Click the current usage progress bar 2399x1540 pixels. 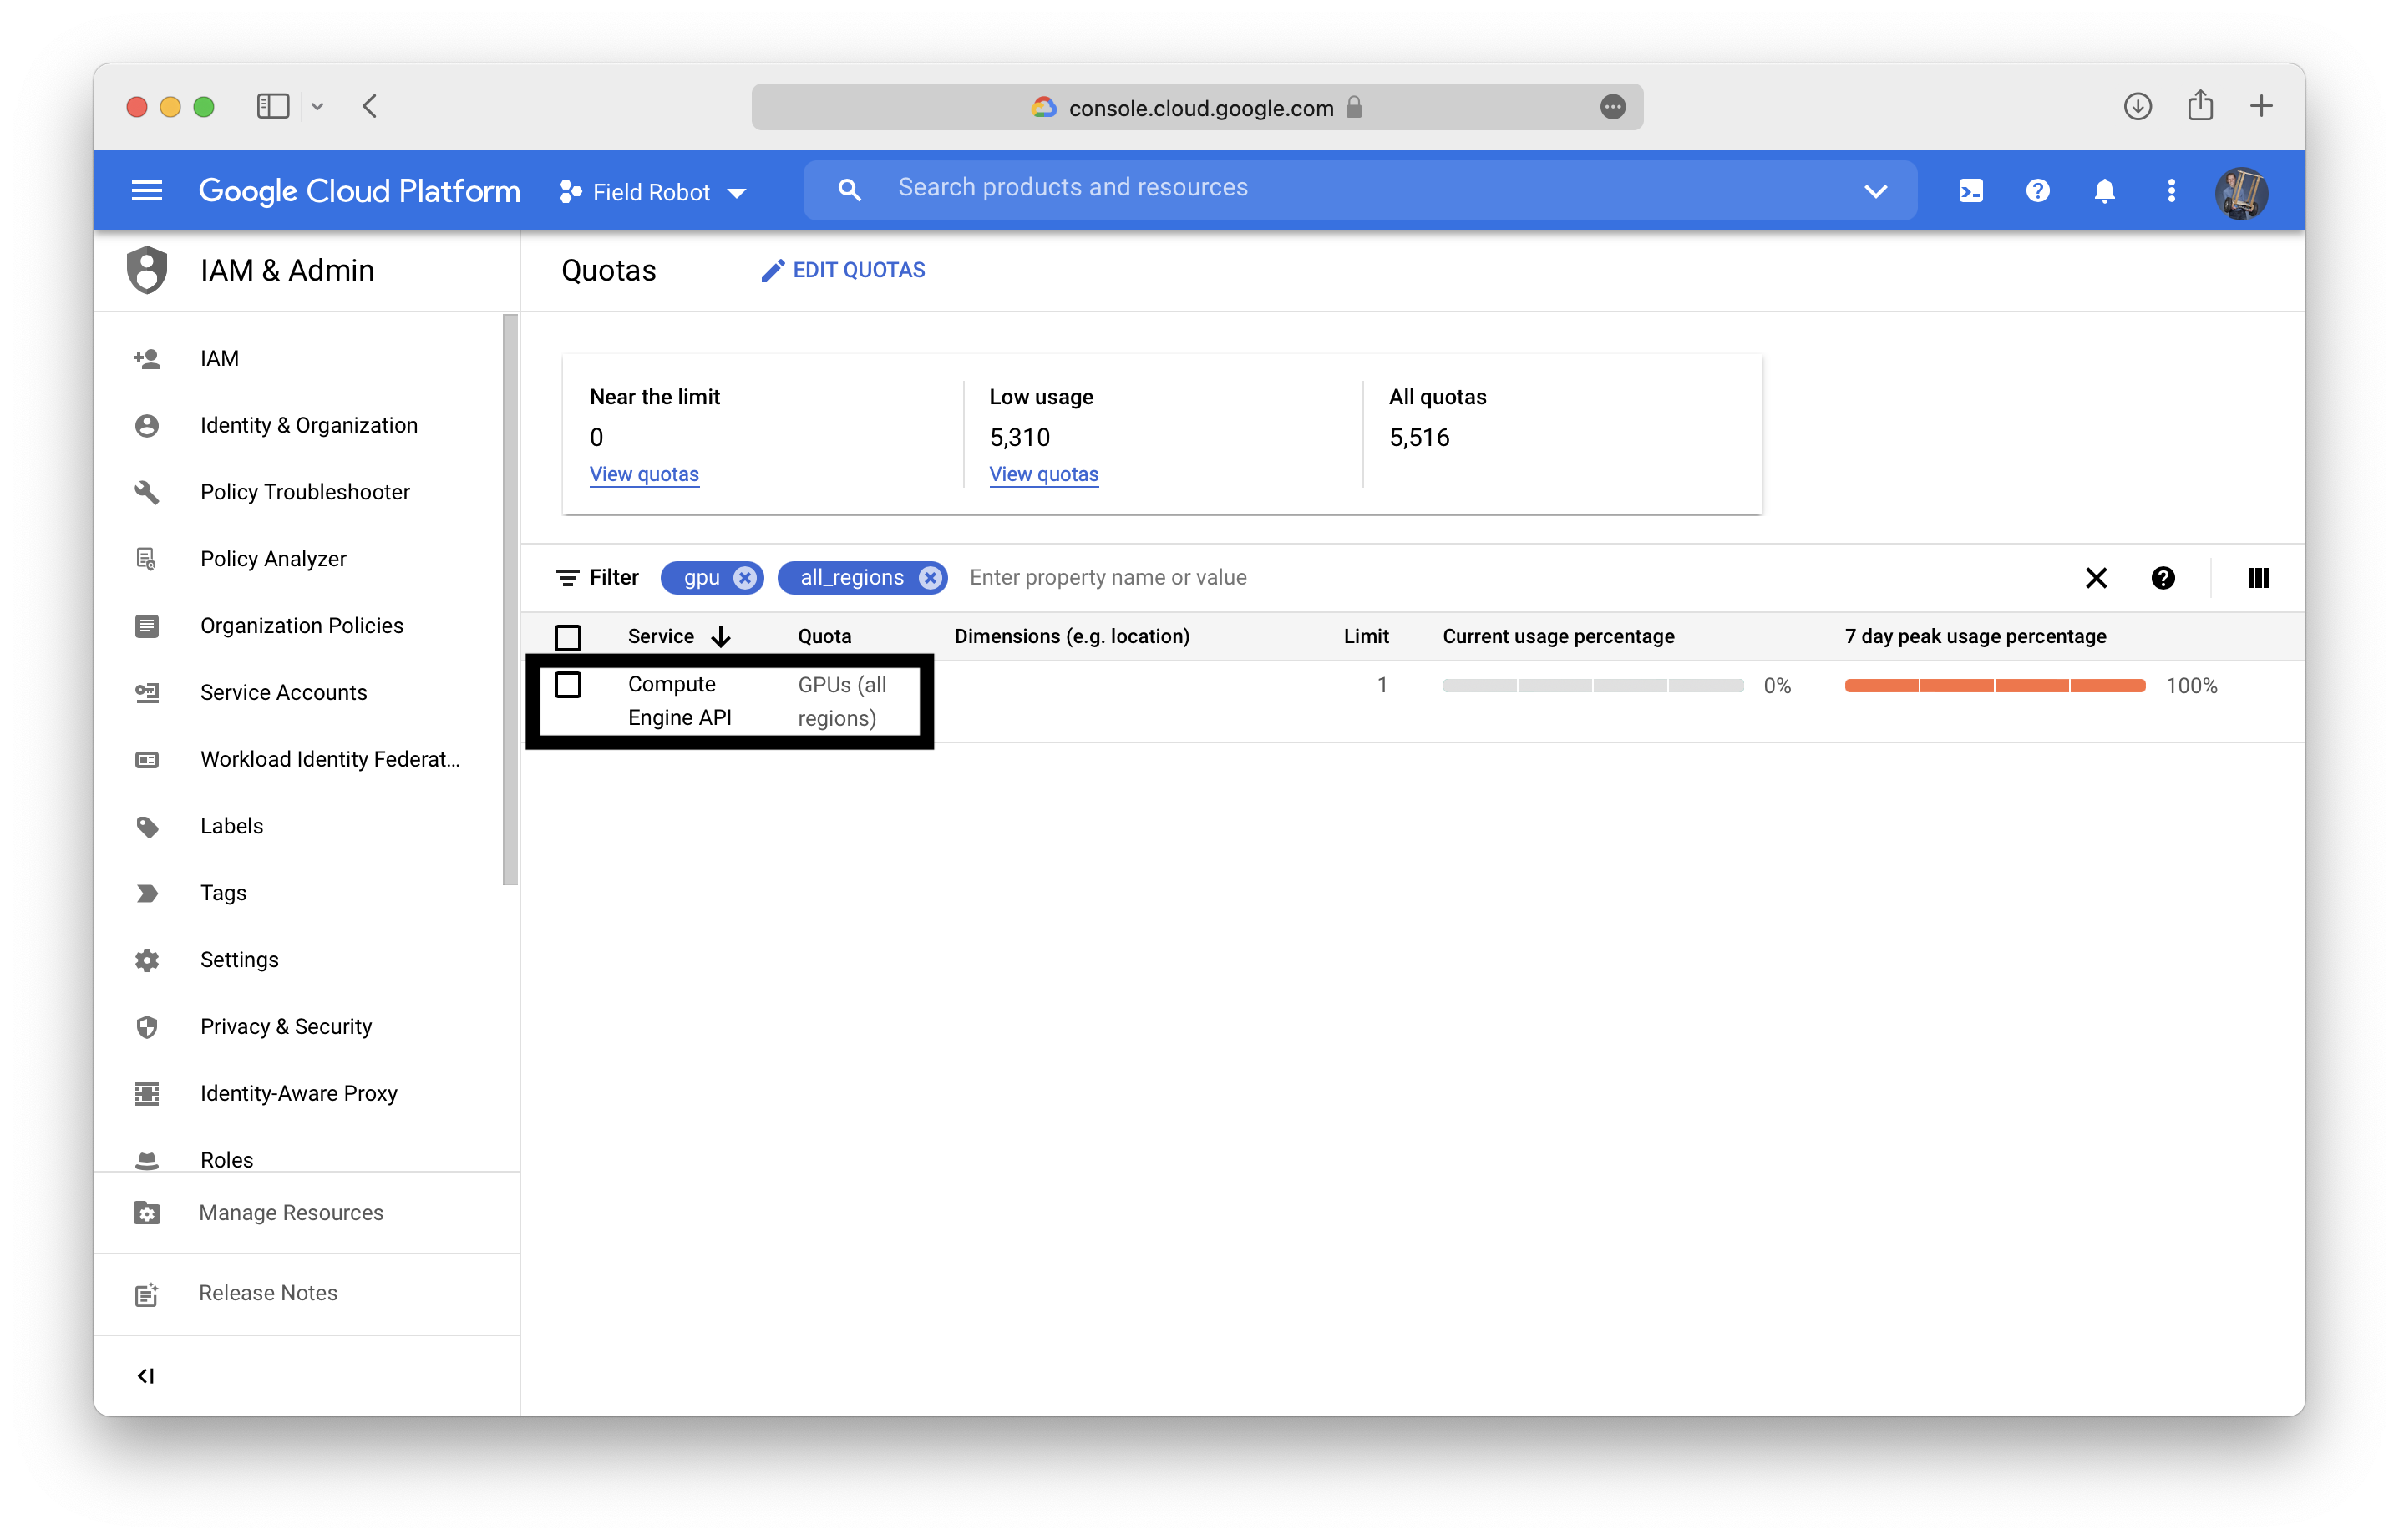(x=1592, y=686)
